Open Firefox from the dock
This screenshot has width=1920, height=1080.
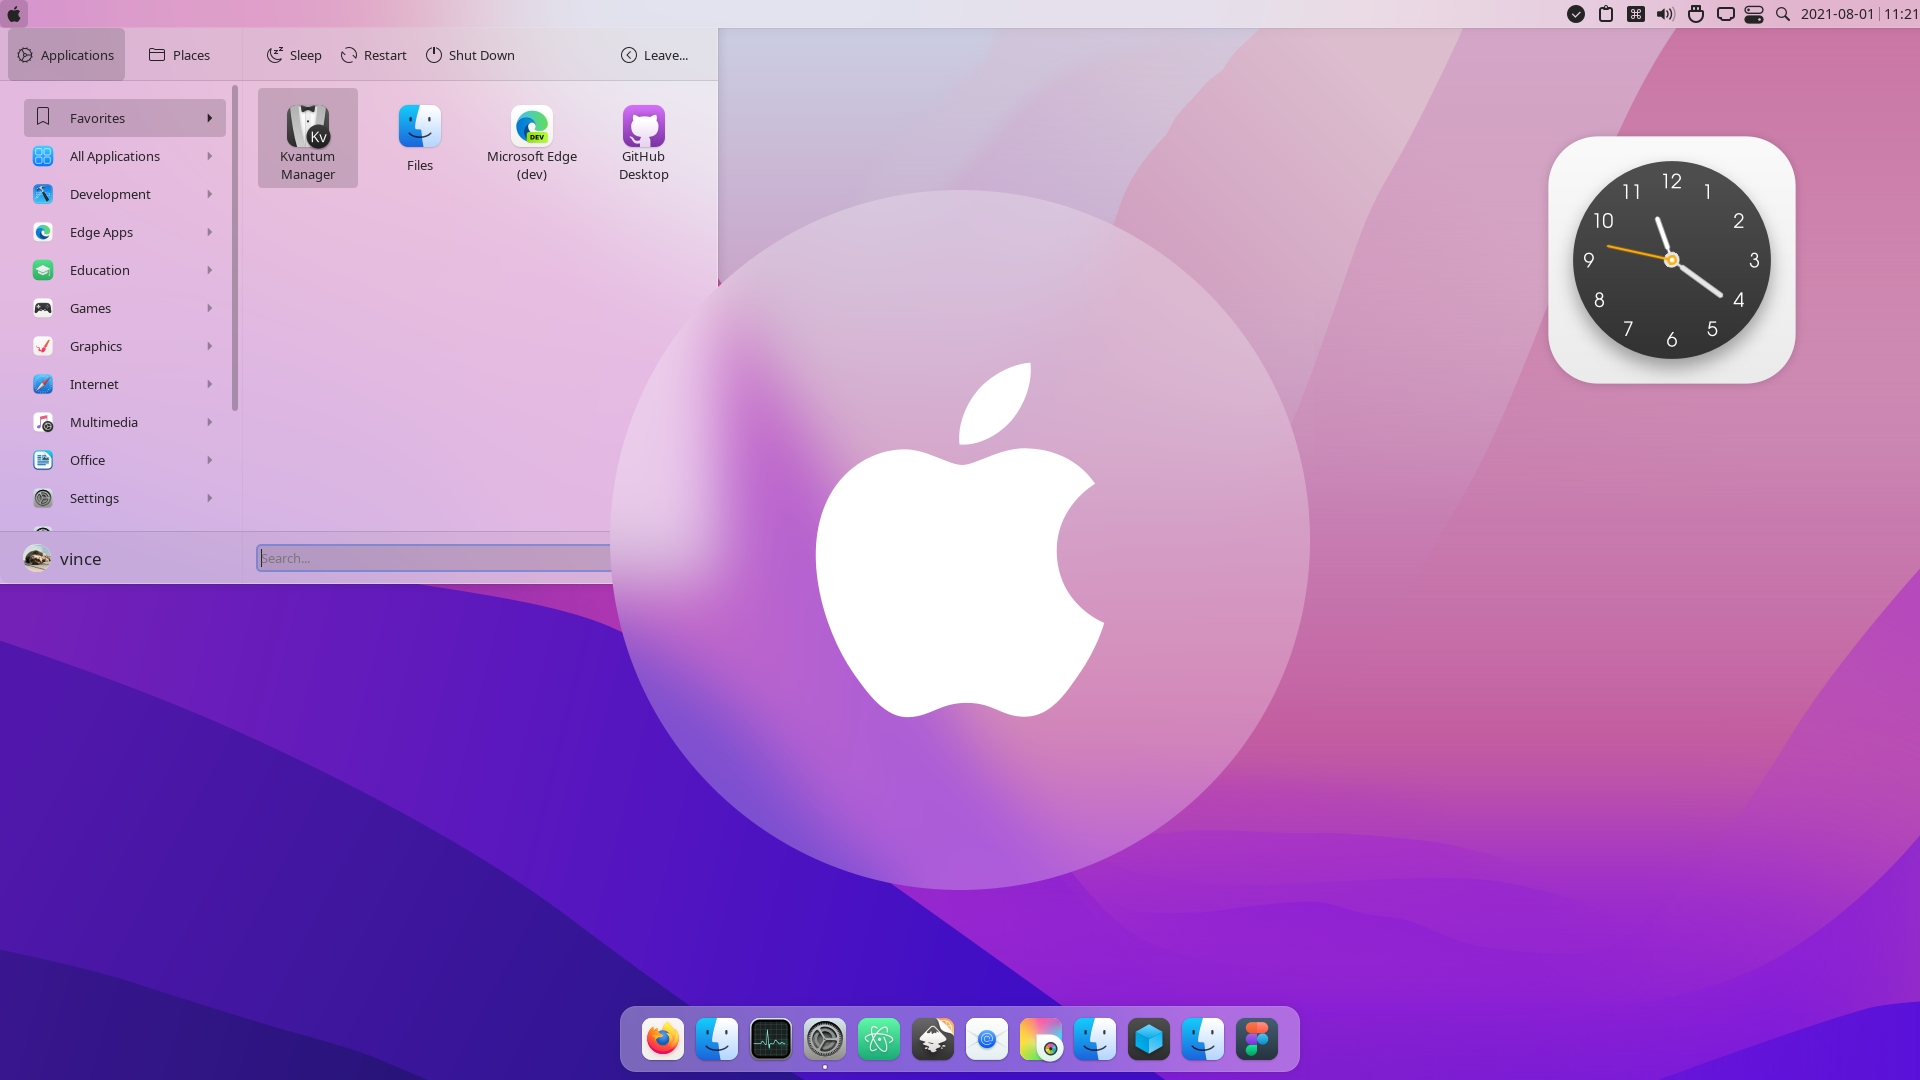click(662, 1040)
